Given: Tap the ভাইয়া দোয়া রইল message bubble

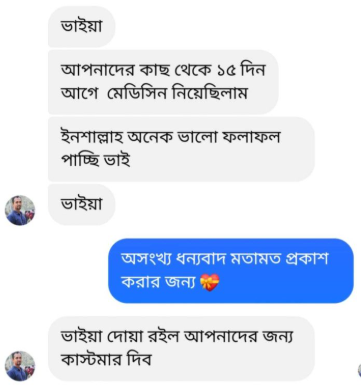Looking at the screenshot, I should (x=181, y=349).
